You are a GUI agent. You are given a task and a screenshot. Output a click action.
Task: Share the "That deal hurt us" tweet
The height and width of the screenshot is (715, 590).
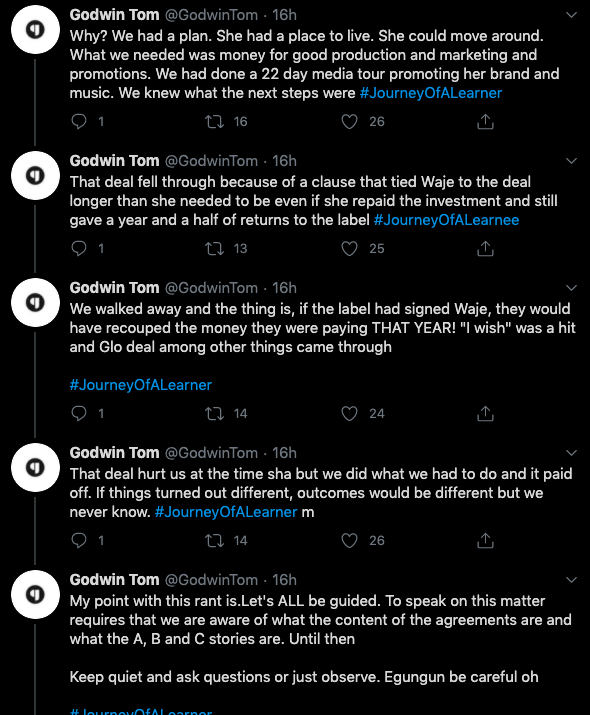[485, 540]
